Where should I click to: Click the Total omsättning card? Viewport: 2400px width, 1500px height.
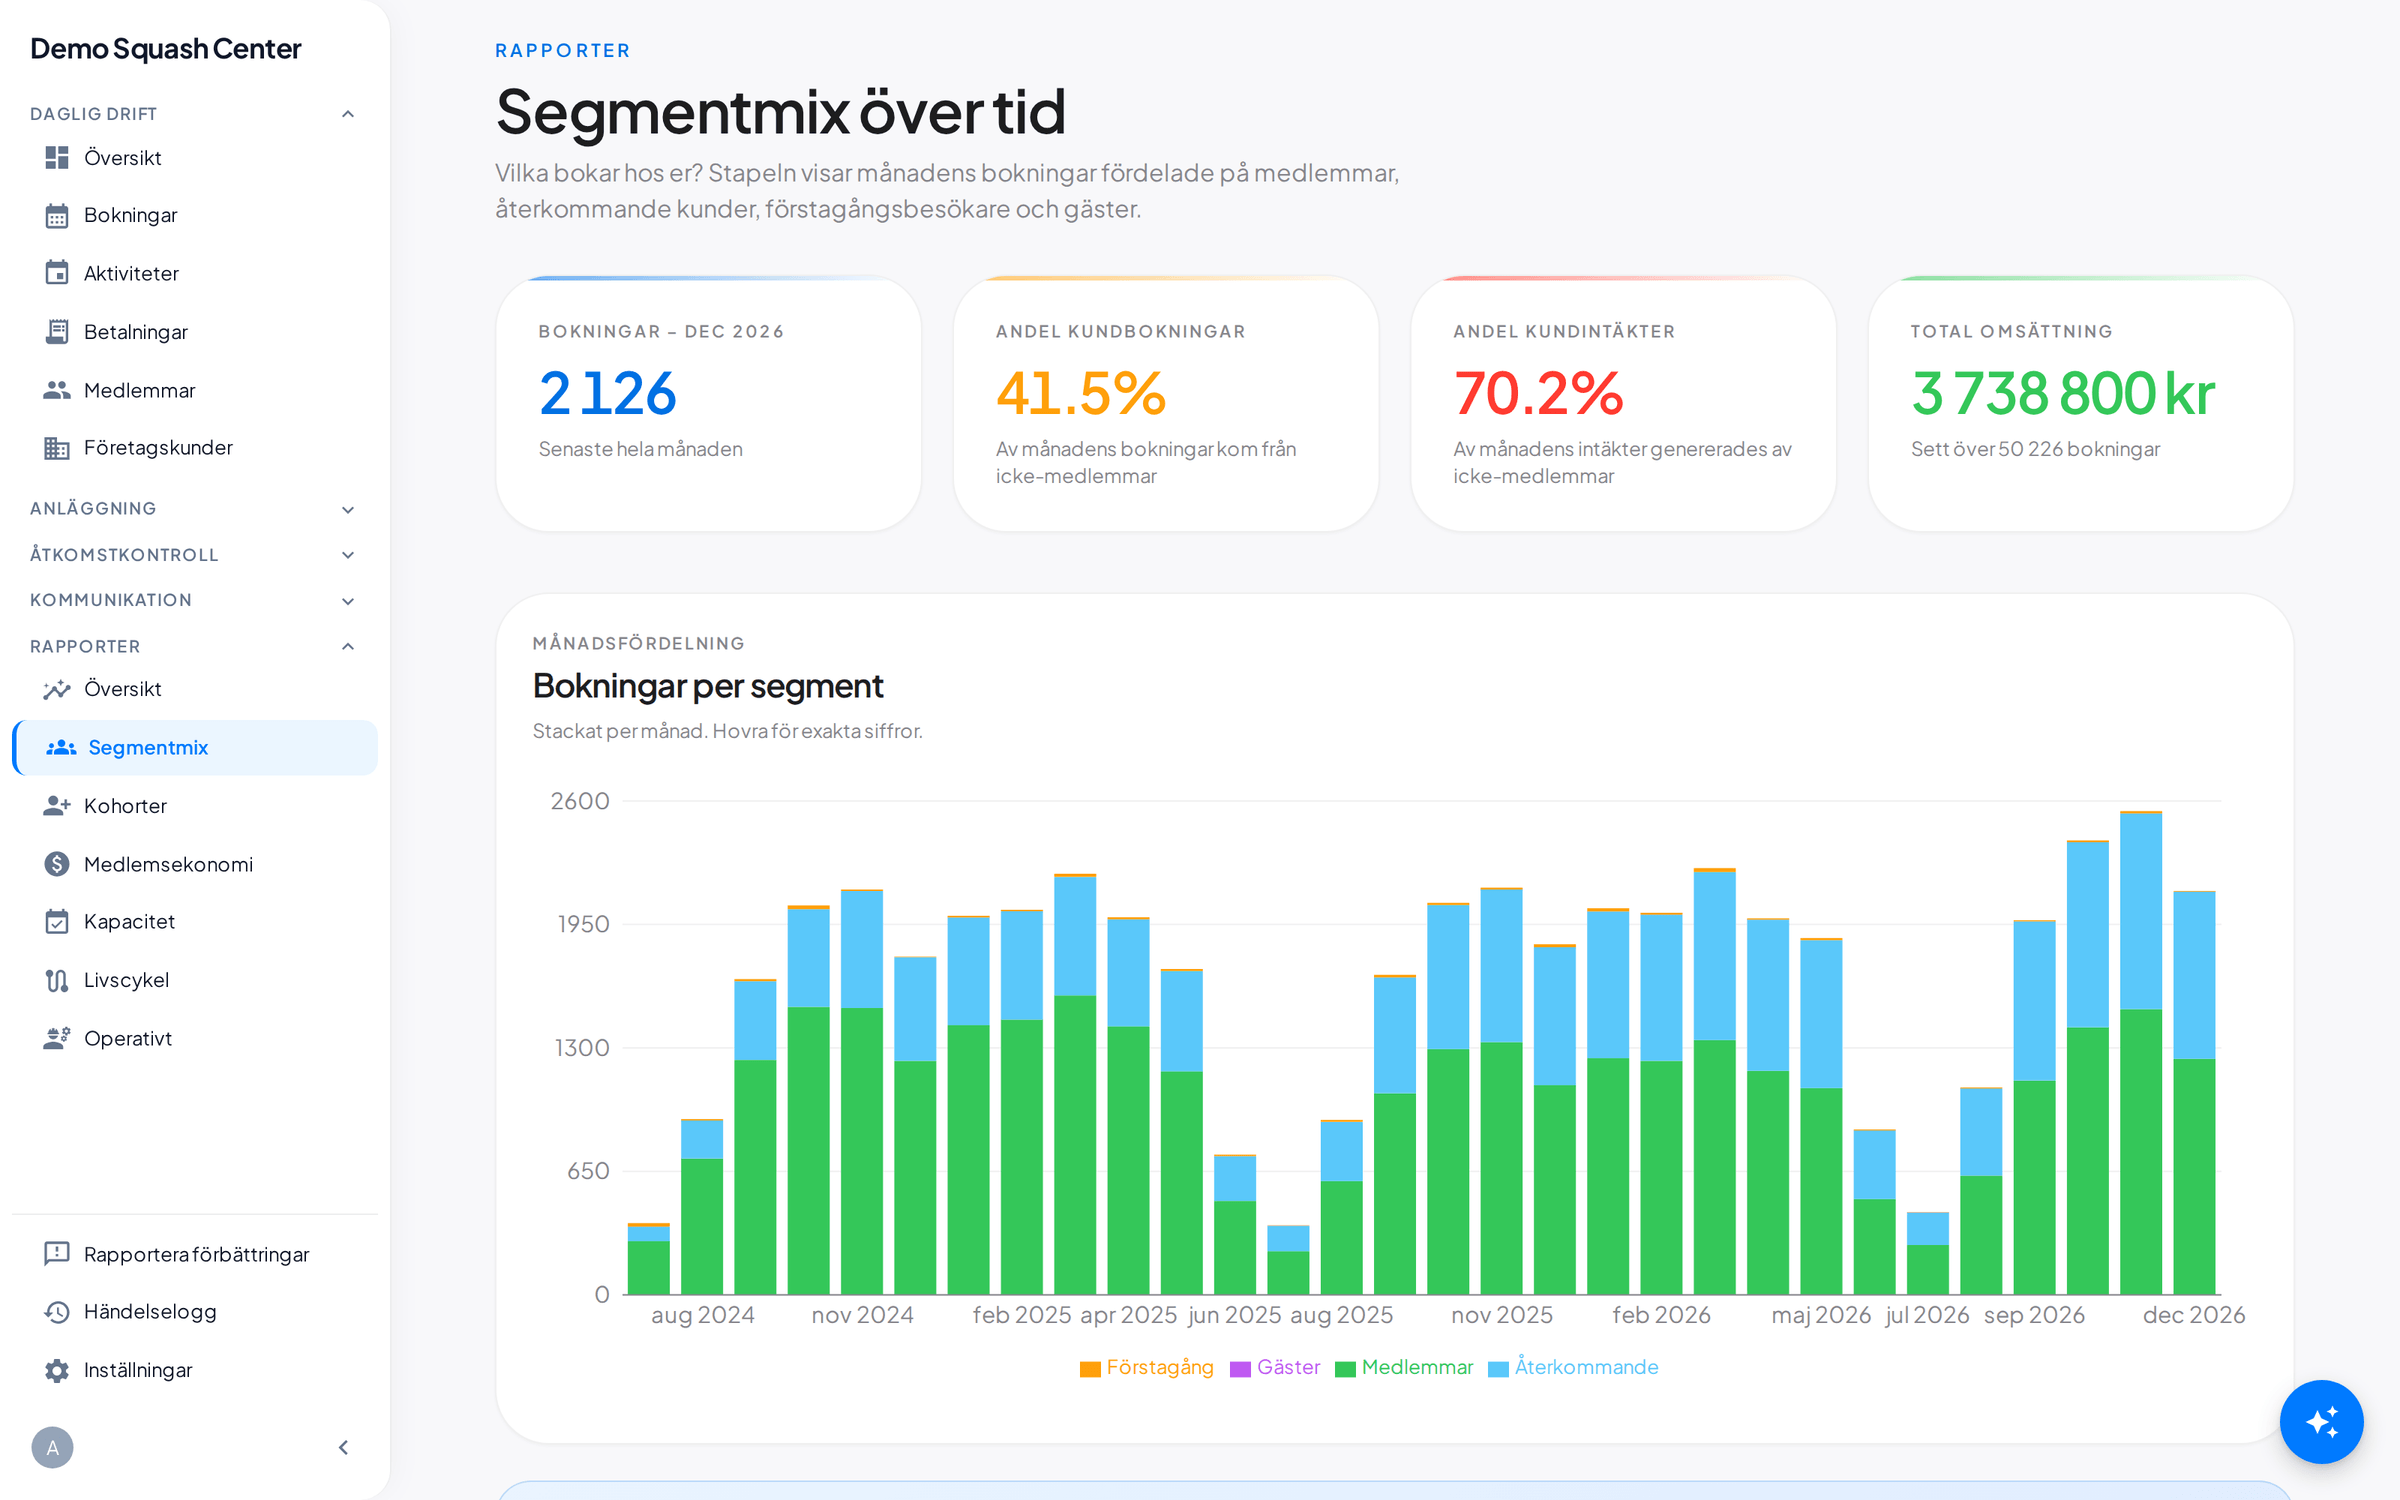pos(2080,404)
